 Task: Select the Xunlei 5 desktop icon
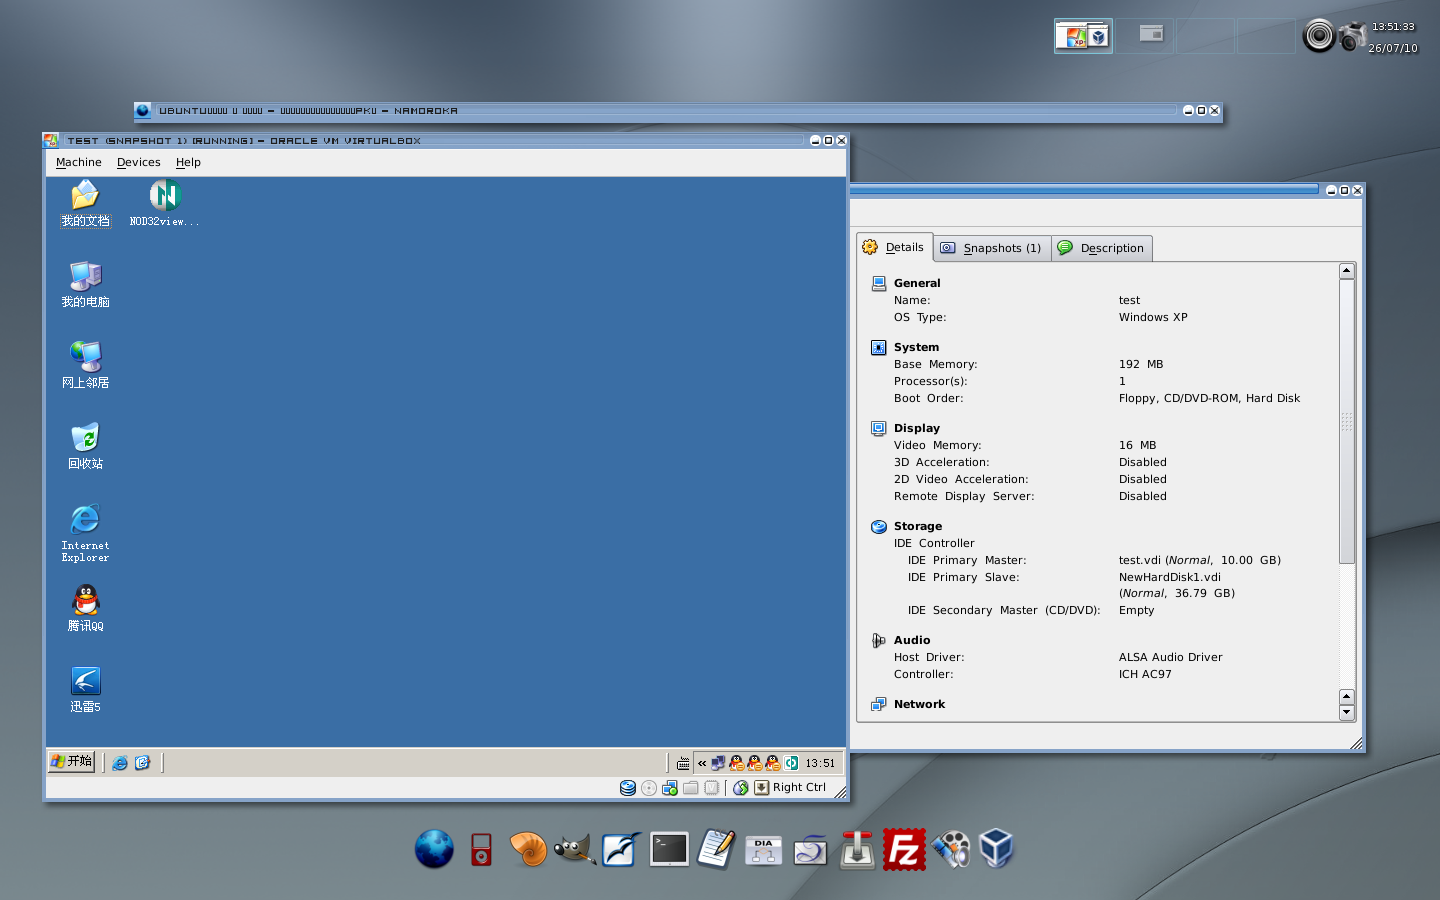pos(85,690)
